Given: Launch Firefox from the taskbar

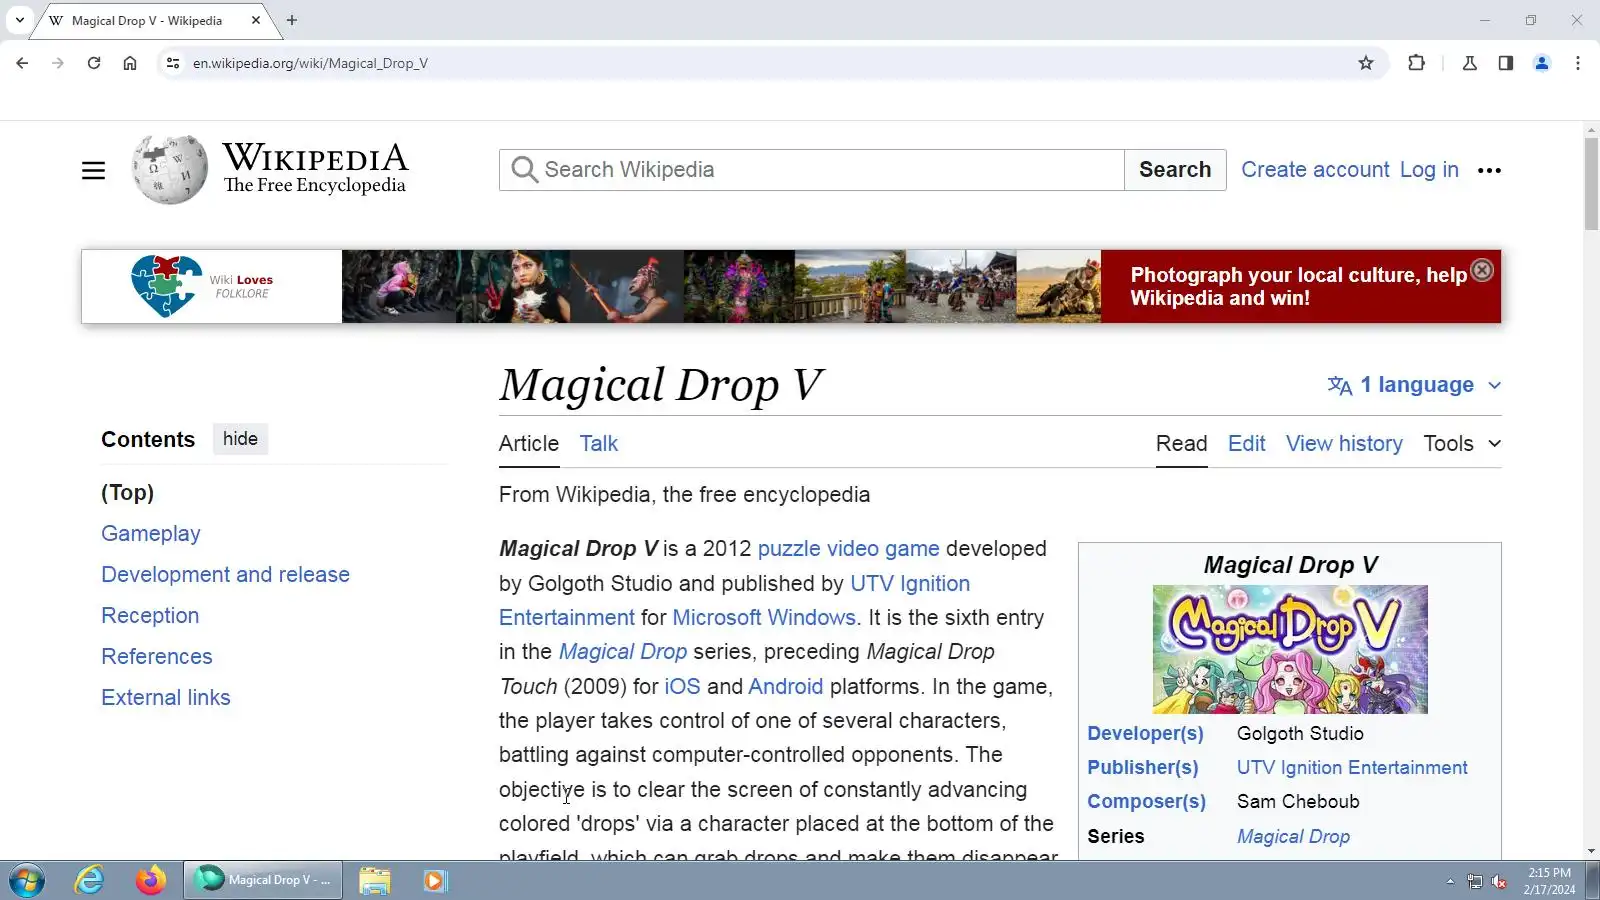Looking at the screenshot, I should coord(151,880).
